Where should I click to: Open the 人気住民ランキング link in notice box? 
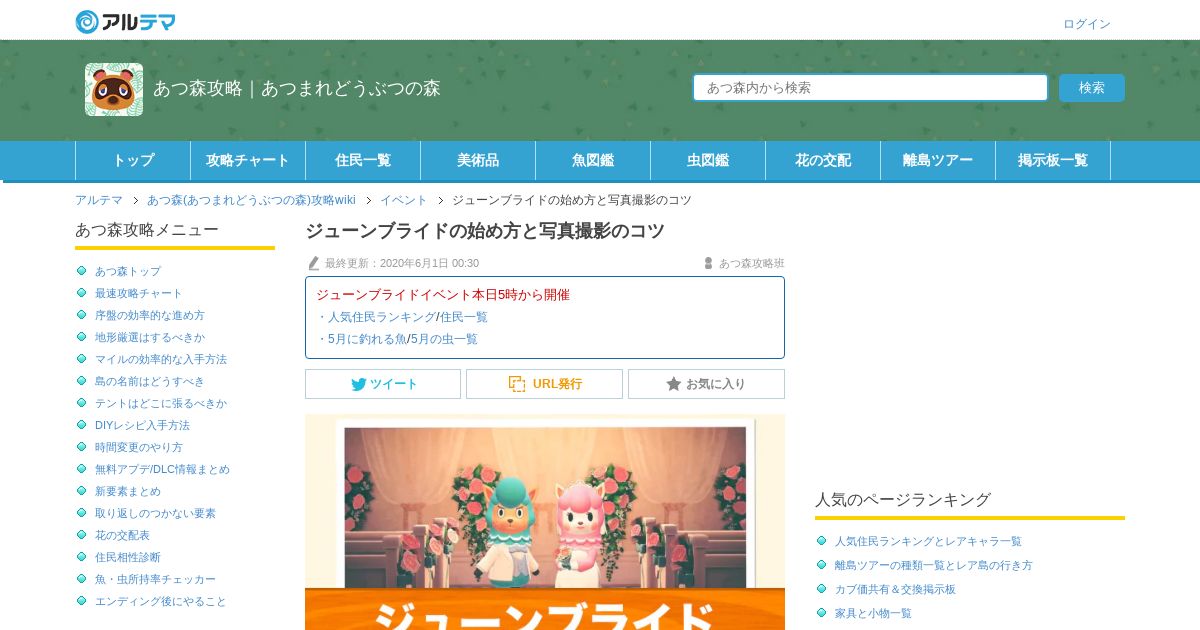tap(382, 317)
